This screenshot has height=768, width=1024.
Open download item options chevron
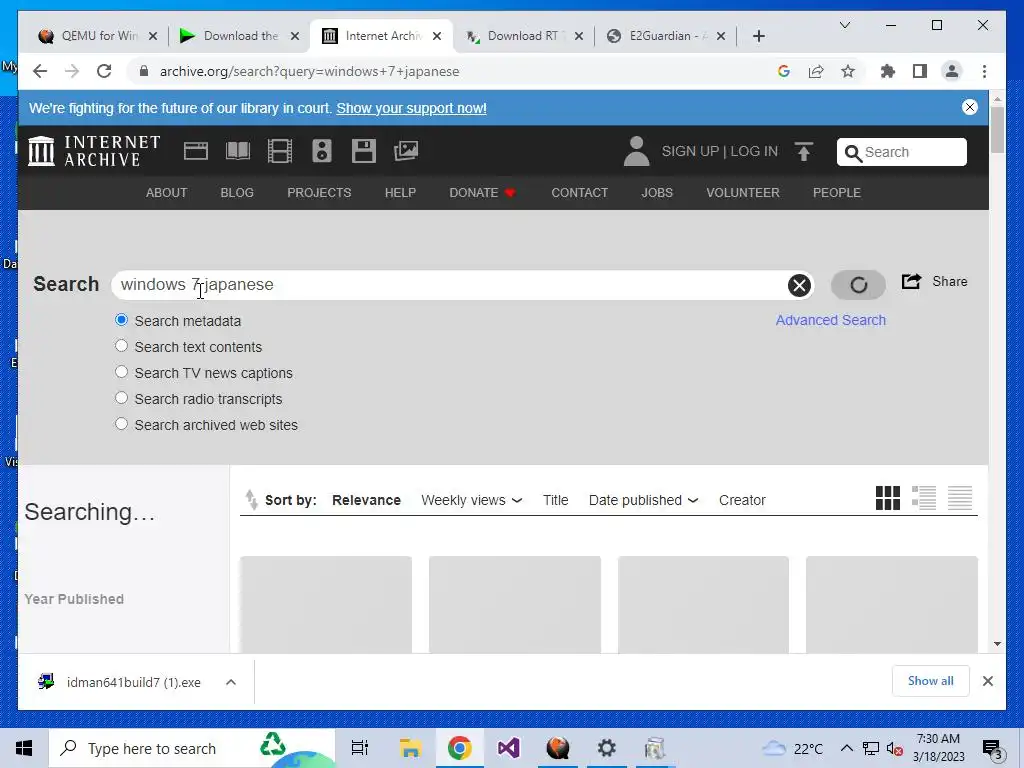pyautogui.click(x=231, y=682)
